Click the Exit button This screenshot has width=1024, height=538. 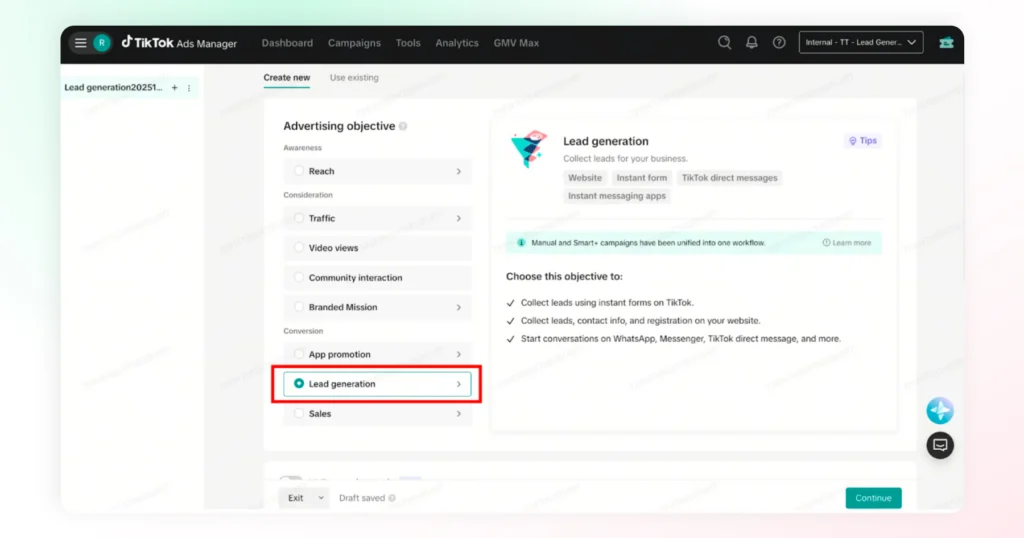coord(296,498)
